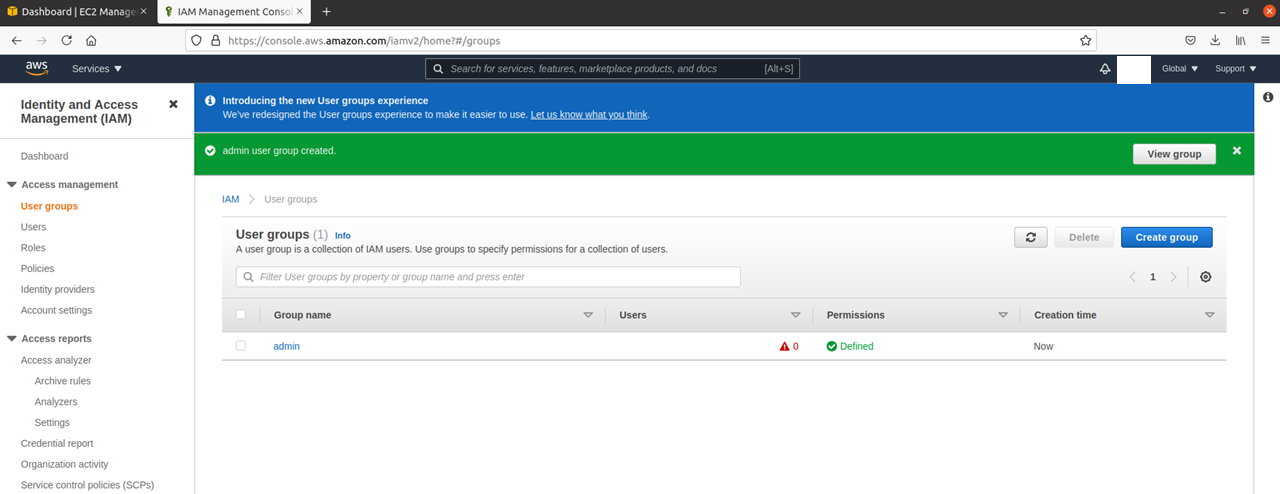Go to the previous results page
Image resolution: width=1280 pixels, height=494 pixels.
(1132, 277)
